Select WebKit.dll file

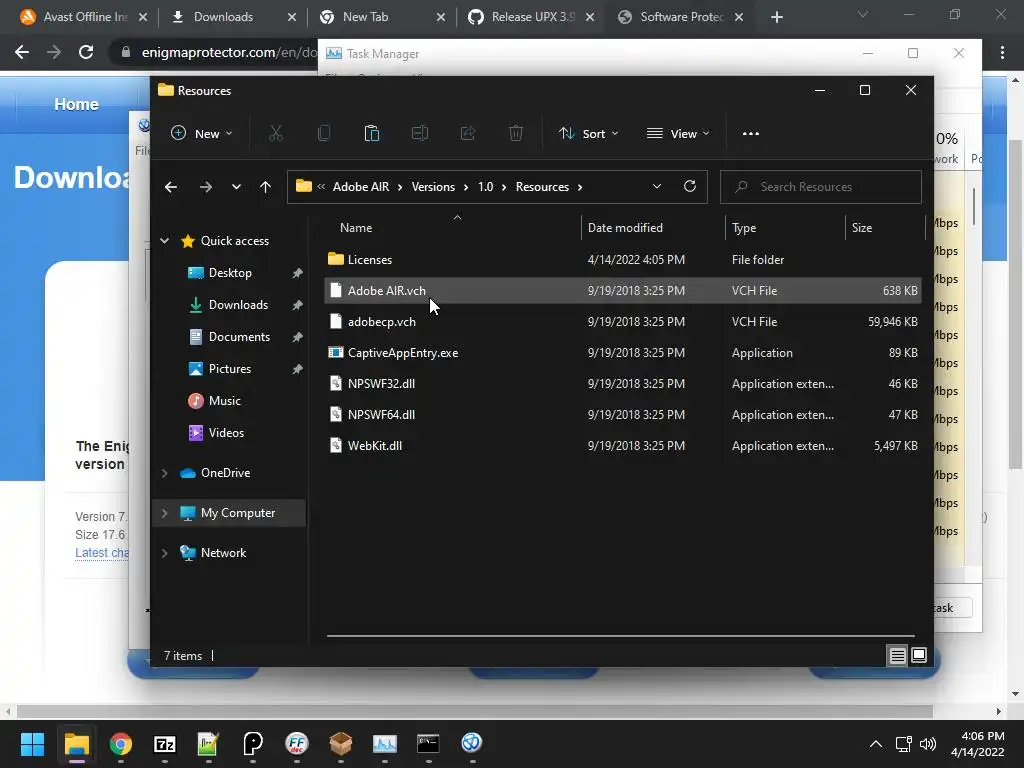(623, 446)
